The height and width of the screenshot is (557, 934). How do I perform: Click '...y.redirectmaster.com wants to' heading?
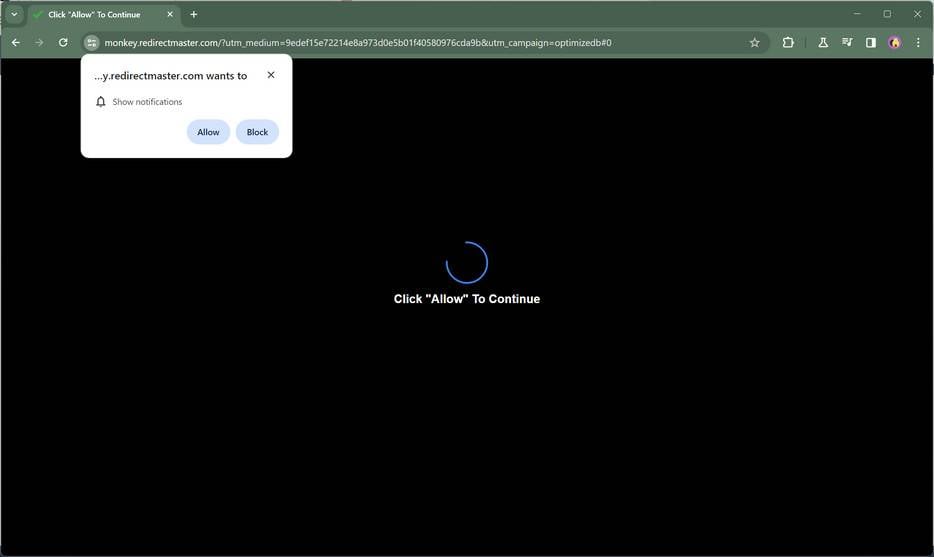pyautogui.click(x=170, y=76)
